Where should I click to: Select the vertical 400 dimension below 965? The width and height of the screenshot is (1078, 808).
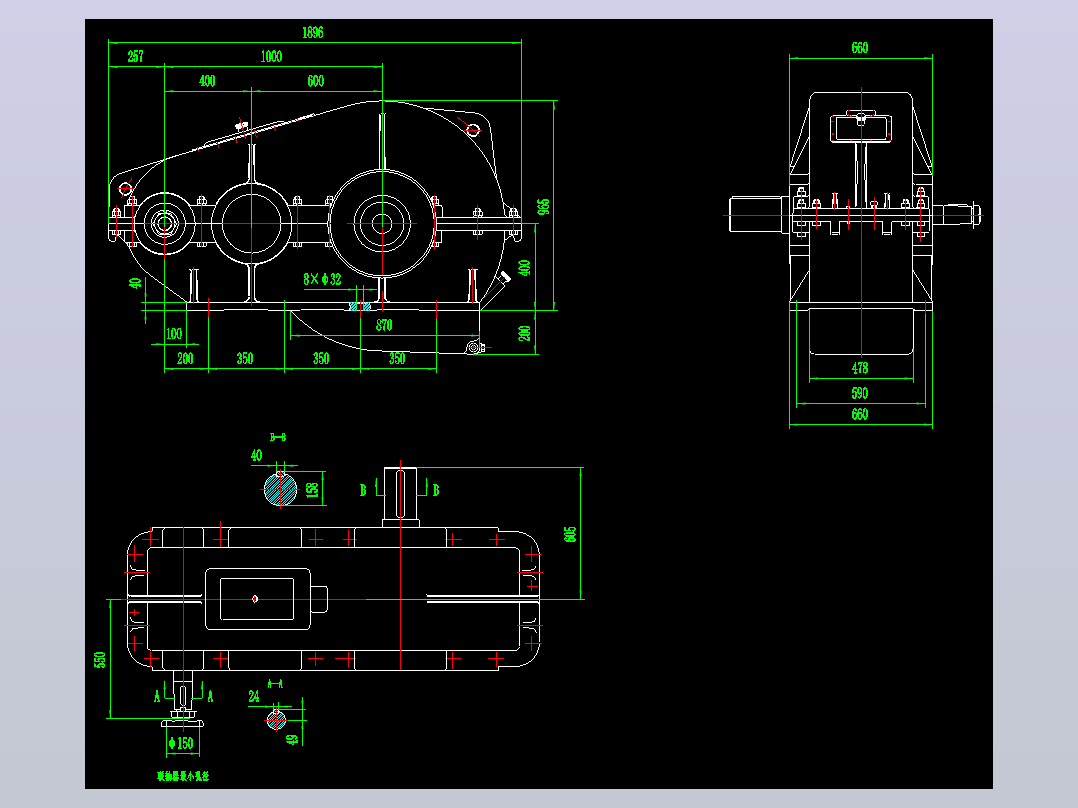(525, 267)
